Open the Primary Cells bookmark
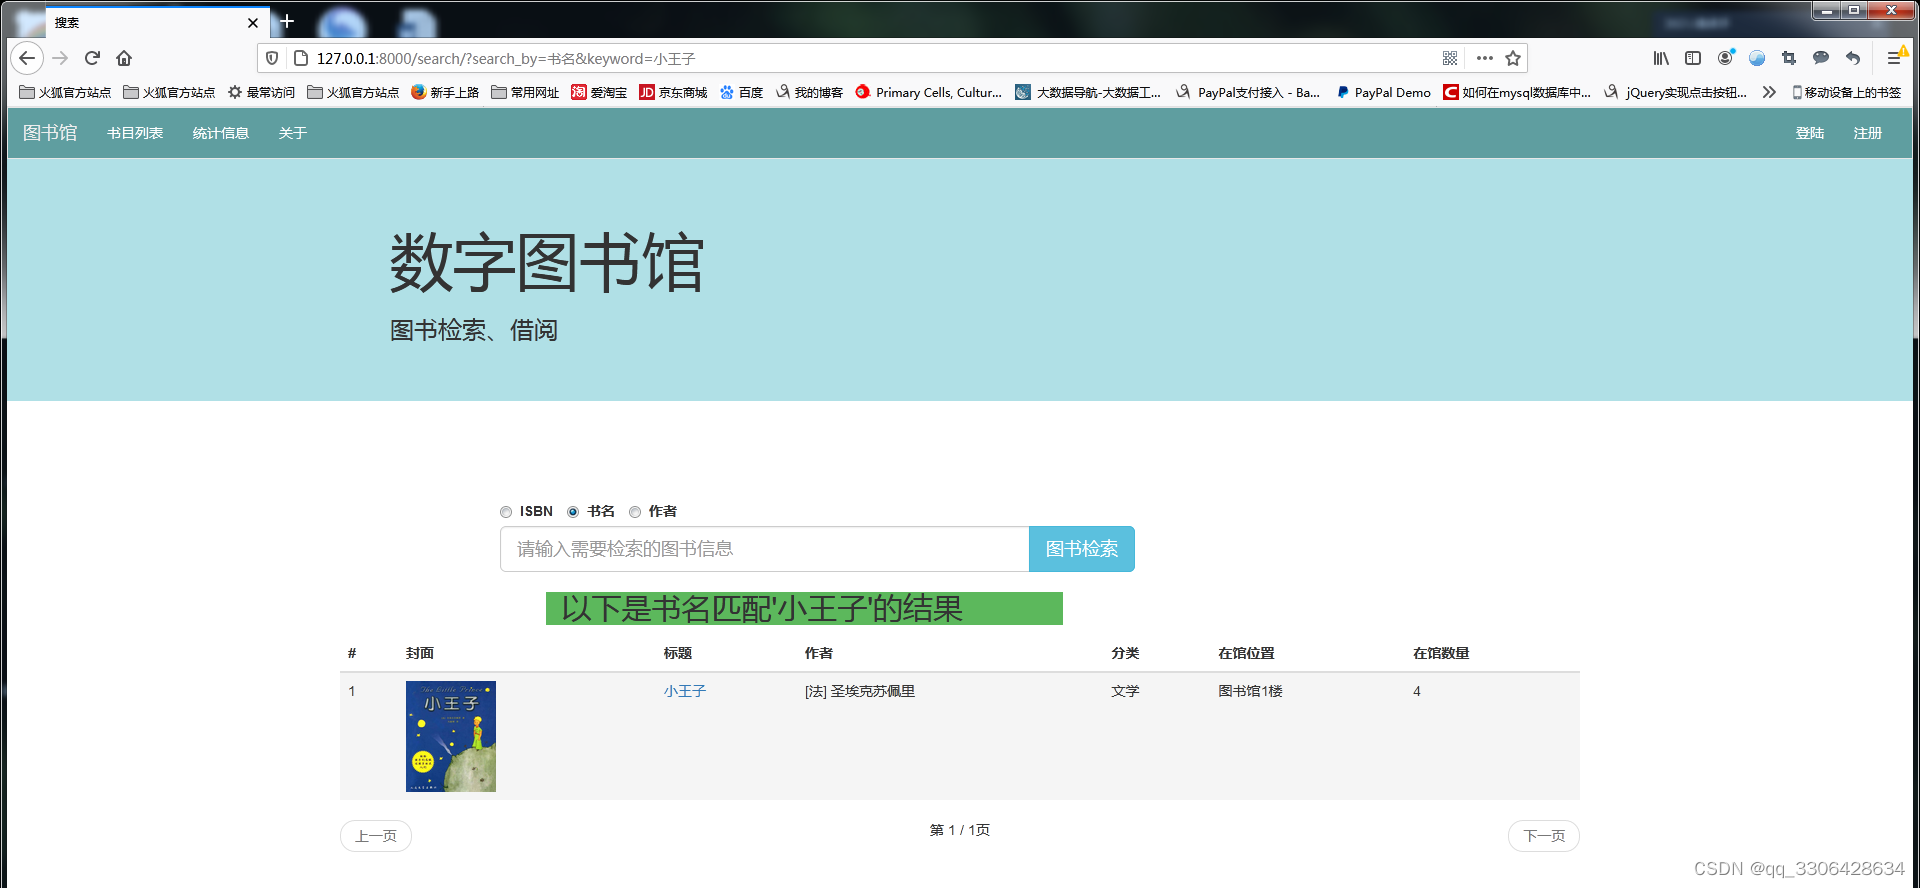This screenshot has width=1920, height=888. point(928,92)
